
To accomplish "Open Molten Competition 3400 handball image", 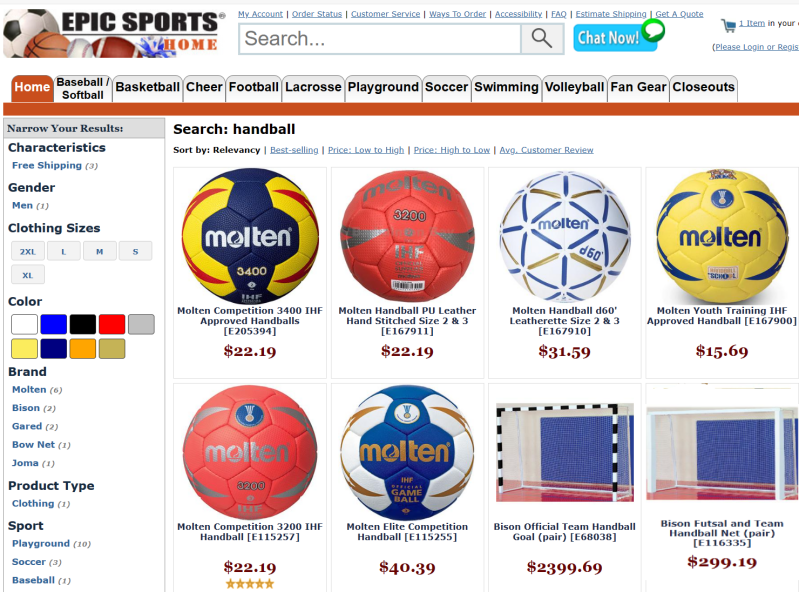I will 250,236.
